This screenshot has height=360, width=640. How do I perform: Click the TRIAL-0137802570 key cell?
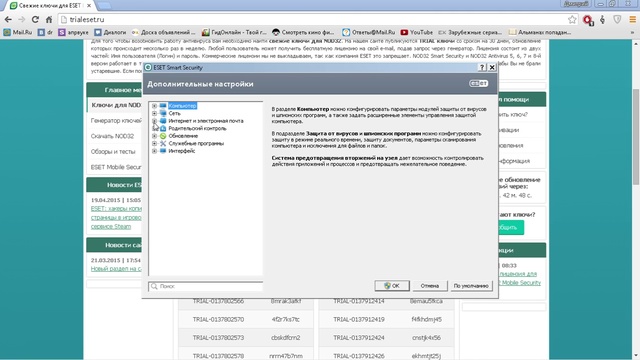pyautogui.click(x=218, y=319)
